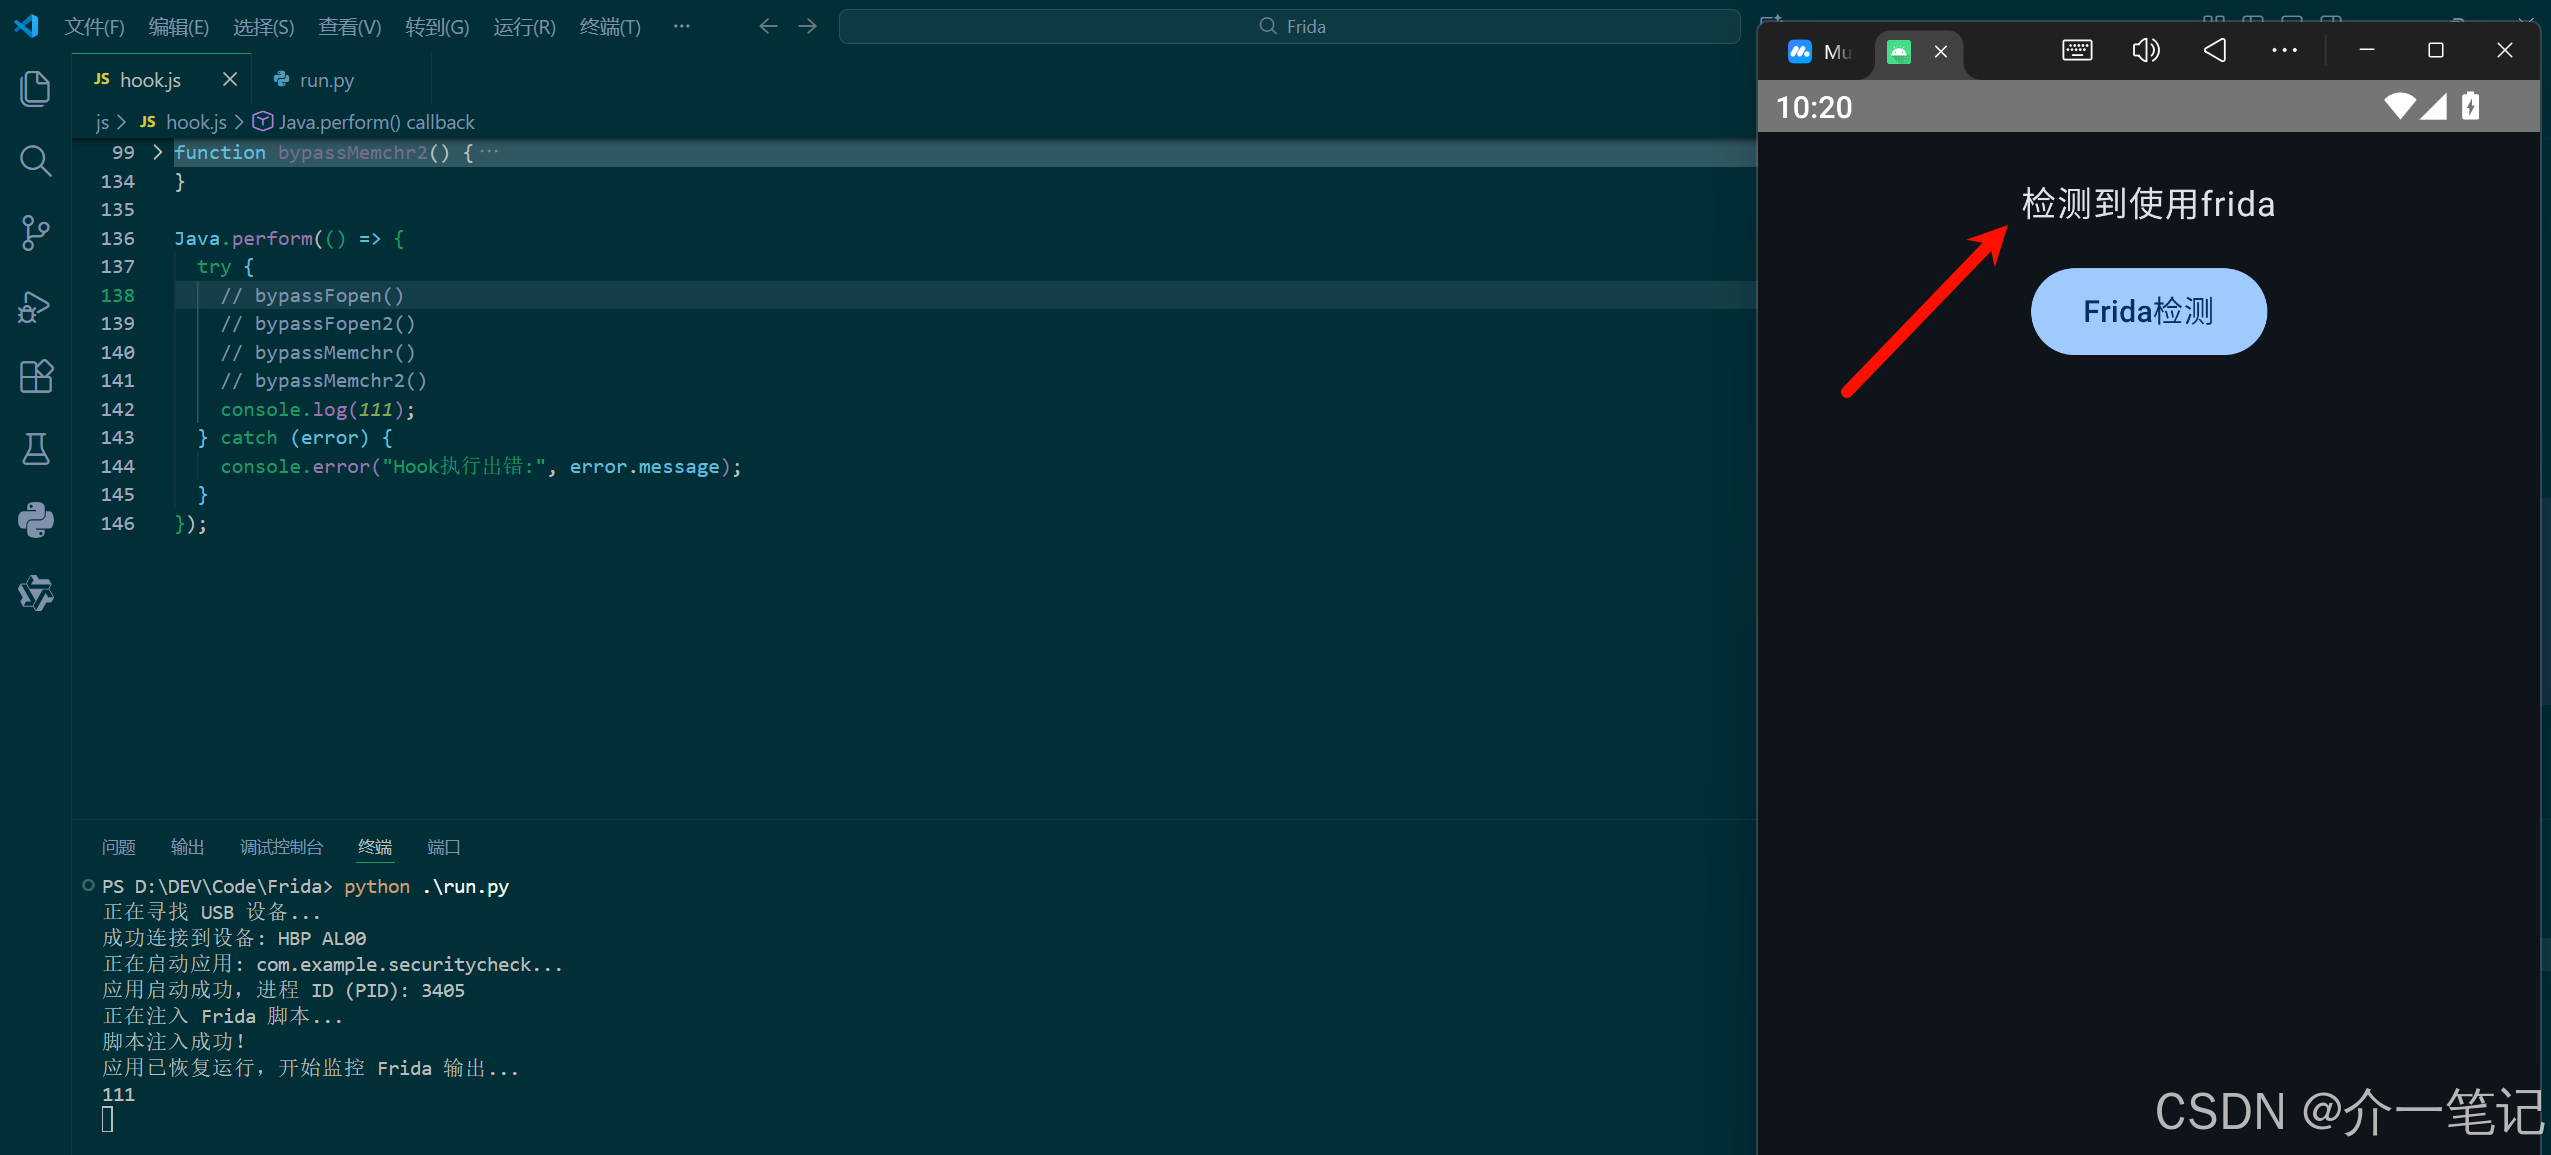Open the 终端(T) menu
This screenshot has width=2551, height=1155.
[609, 27]
